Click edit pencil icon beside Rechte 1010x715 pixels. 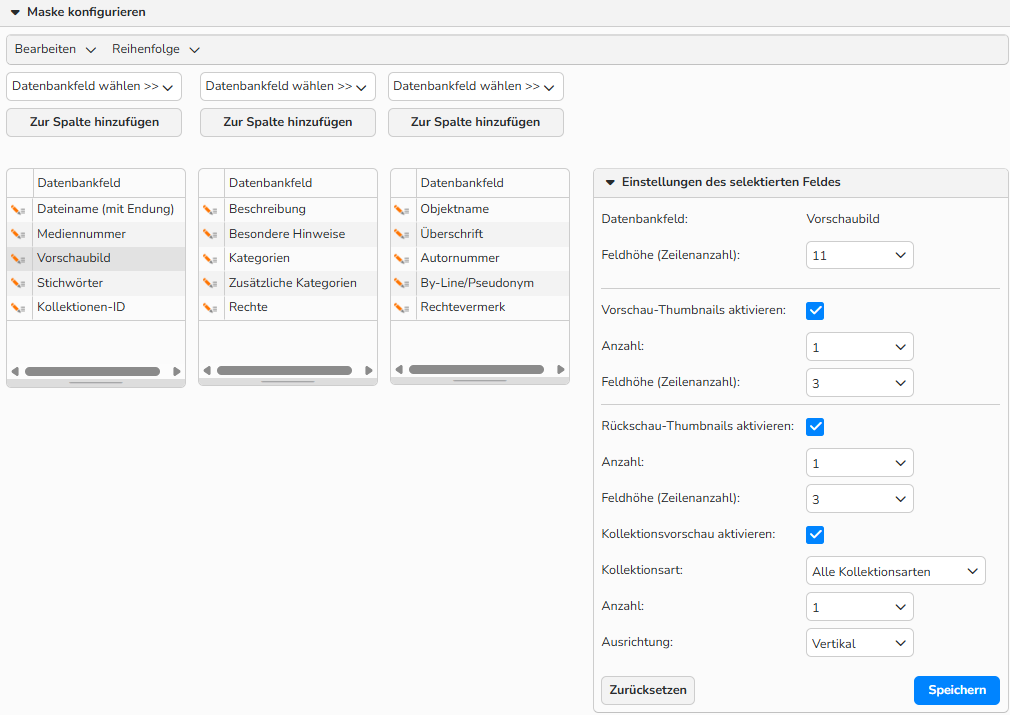210,308
